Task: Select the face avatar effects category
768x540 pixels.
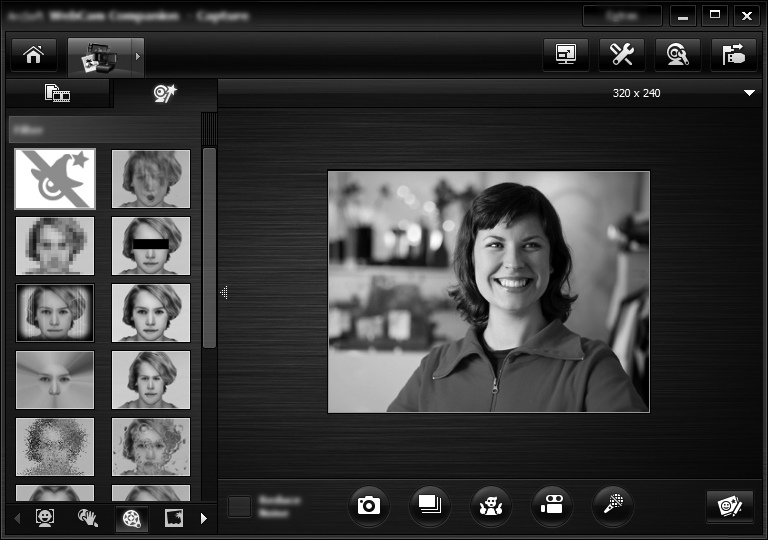Action: tap(45, 518)
